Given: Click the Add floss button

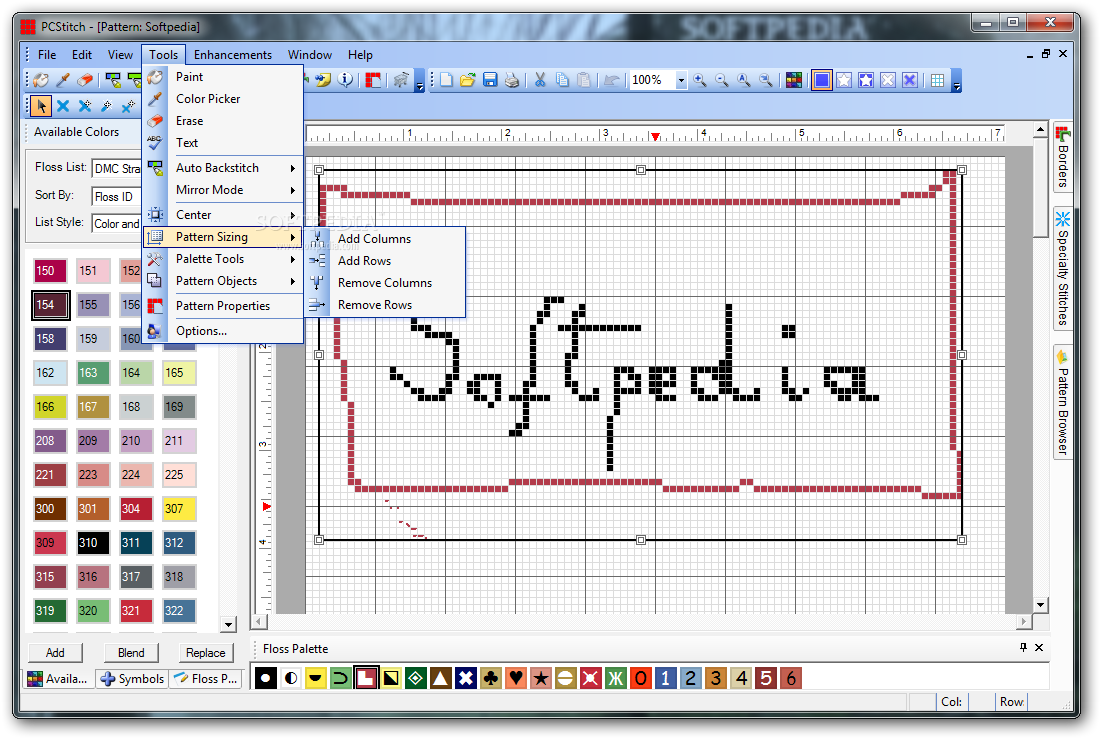Looking at the screenshot, I should [x=55, y=653].
